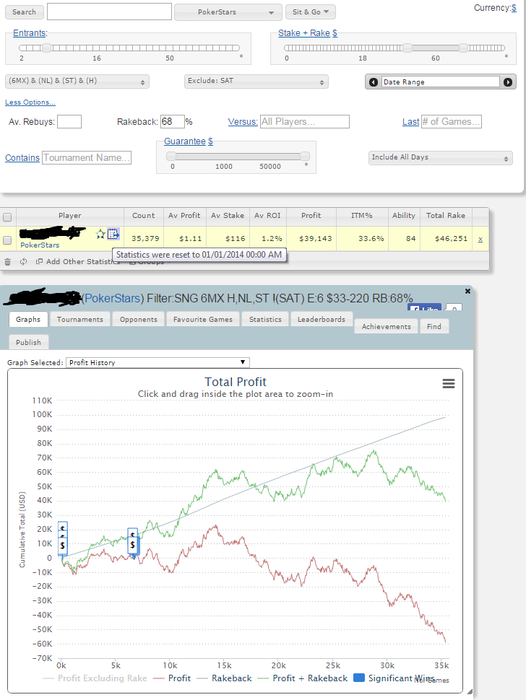Image resolution: width=526 pixels, height=700 pixels.
Task: Click the Last link
Action: [x=410, y=122]
